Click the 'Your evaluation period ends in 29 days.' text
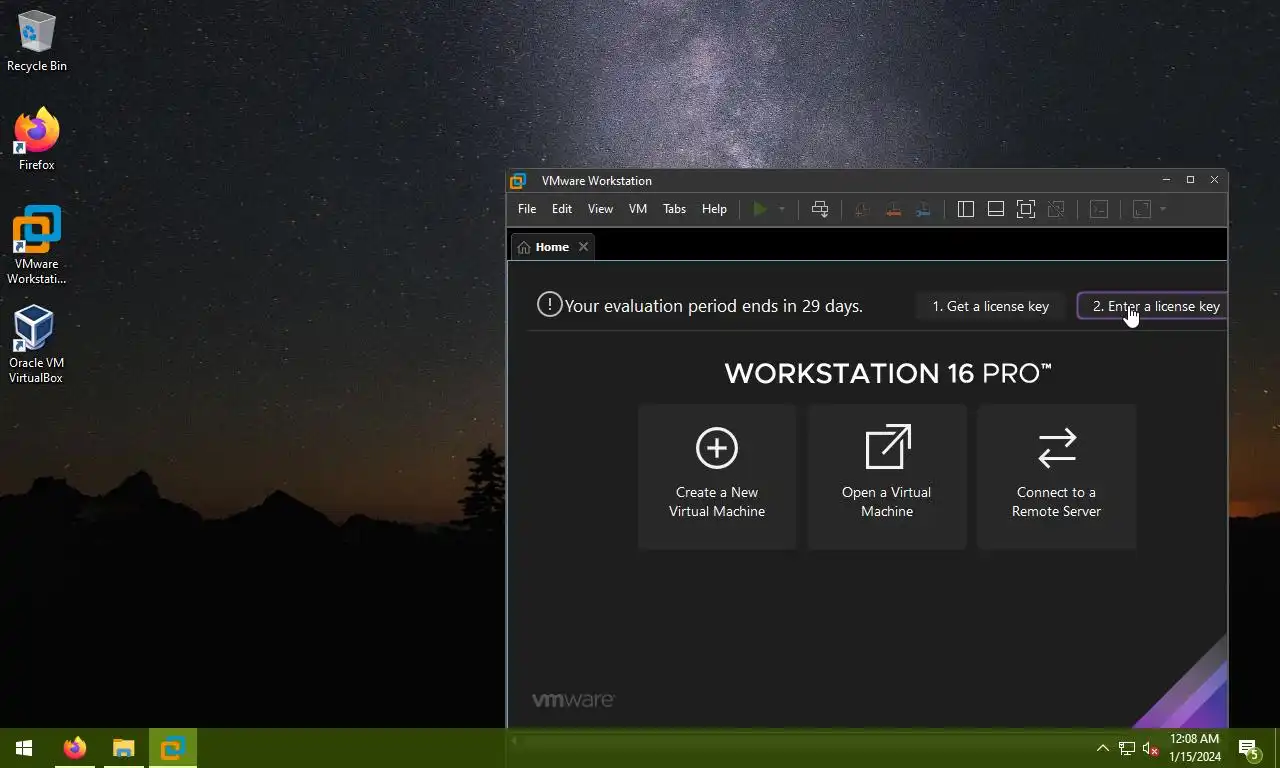Screen dimensions: 1280x768 (x=713, y=306)
